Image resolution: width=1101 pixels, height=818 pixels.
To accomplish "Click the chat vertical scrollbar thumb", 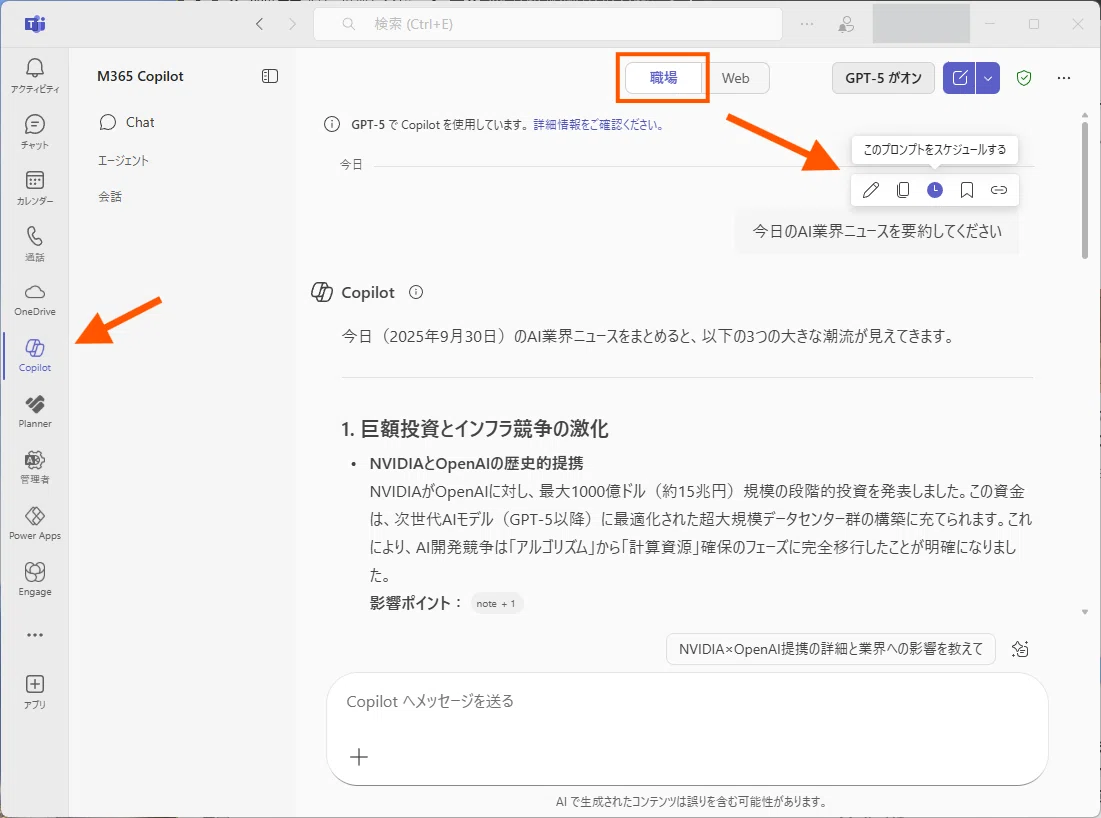I will [1085, 190].
